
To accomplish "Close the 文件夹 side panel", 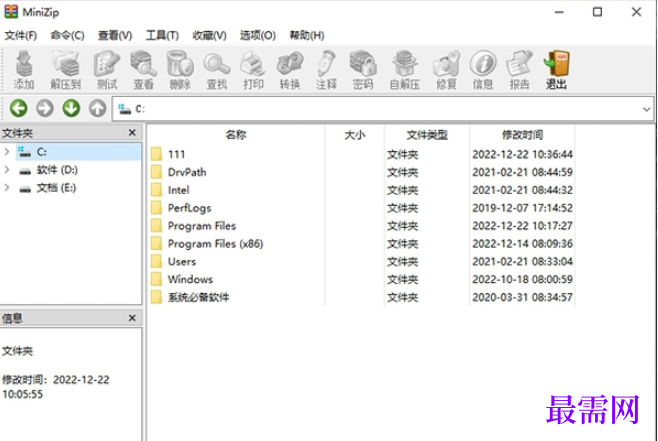I will (x=132, y=133).
